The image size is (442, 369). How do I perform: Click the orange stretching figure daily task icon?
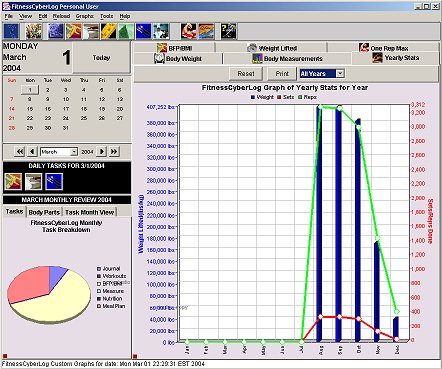click(13, 181)
